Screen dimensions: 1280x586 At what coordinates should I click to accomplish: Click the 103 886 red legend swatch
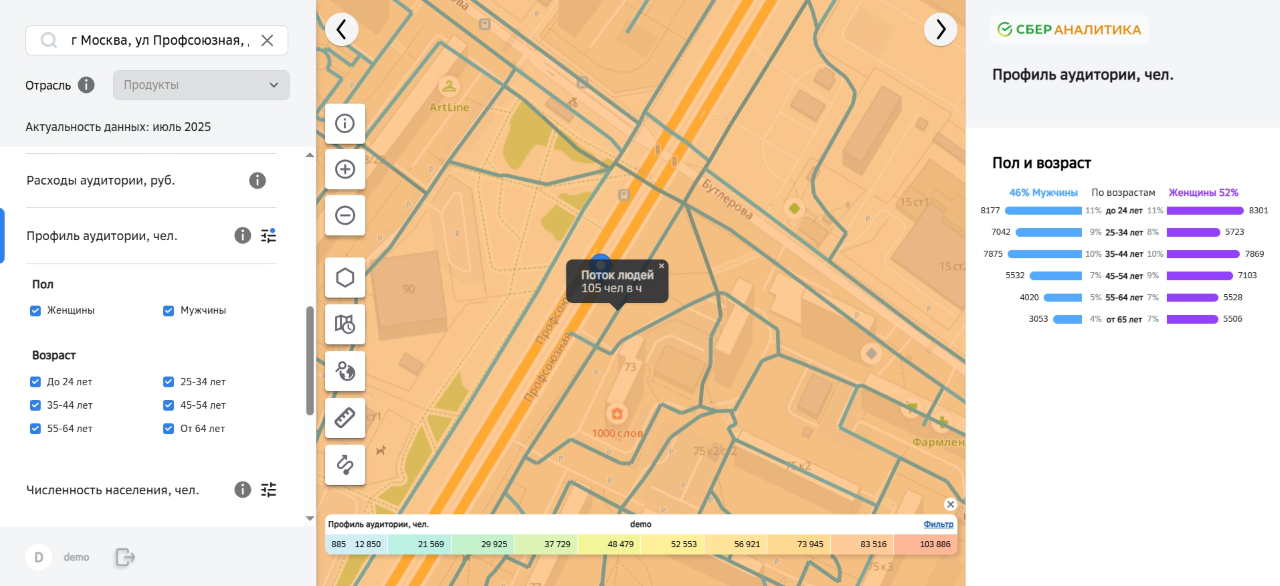tap(925, 544)
